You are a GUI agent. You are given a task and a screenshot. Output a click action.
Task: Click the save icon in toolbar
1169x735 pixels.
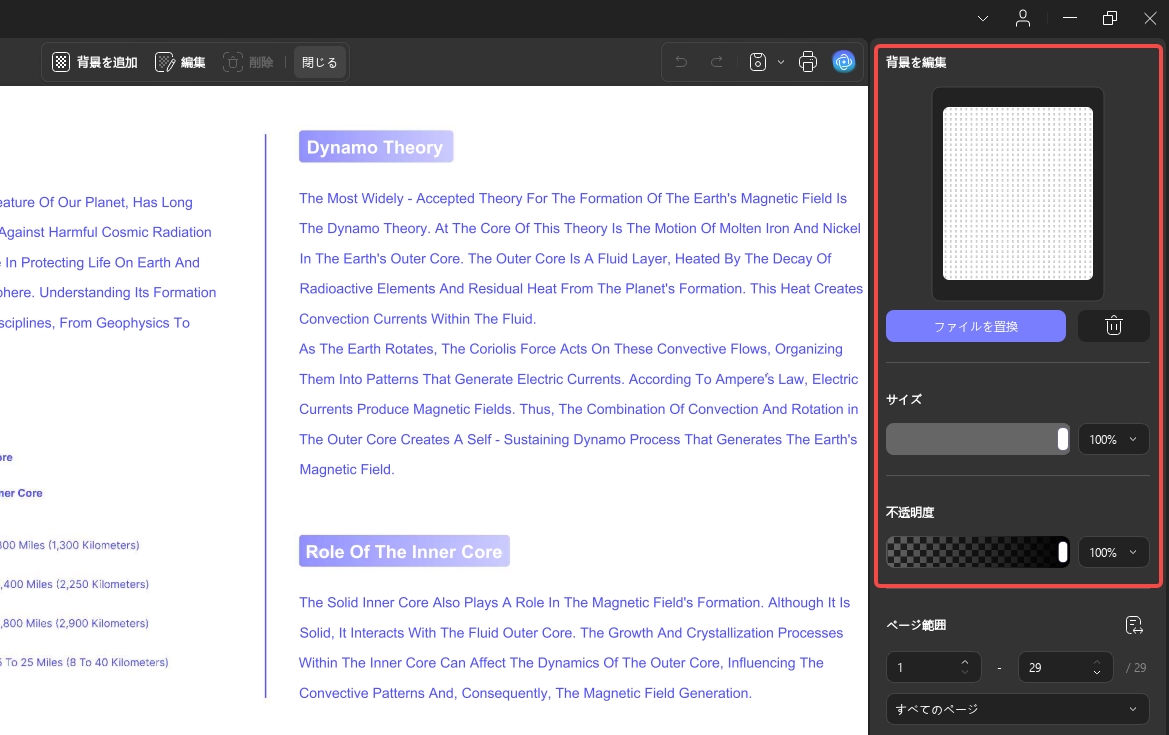click(757, 62)
